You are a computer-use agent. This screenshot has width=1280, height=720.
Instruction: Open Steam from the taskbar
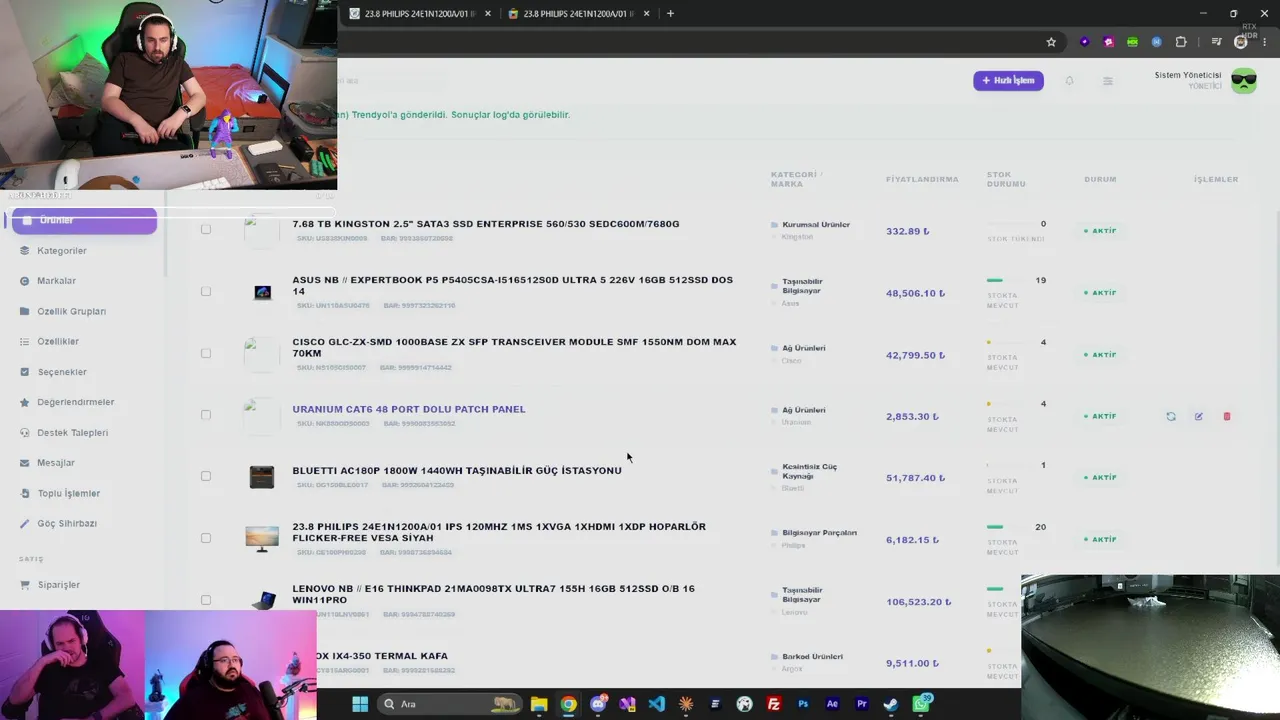(890, 704)
